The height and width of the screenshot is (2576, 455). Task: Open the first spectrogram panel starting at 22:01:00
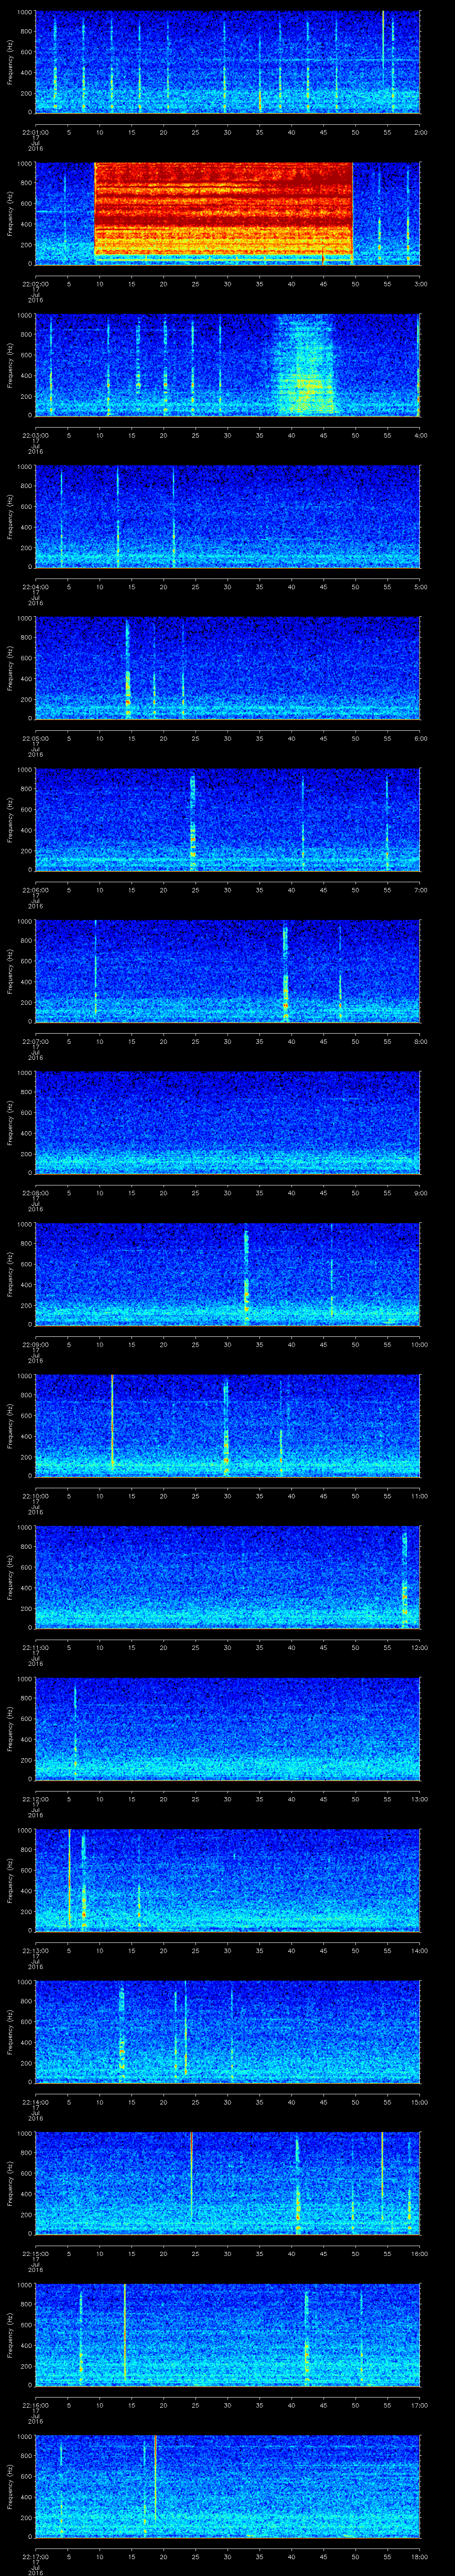pyautogui.click(x=228, y=62)
